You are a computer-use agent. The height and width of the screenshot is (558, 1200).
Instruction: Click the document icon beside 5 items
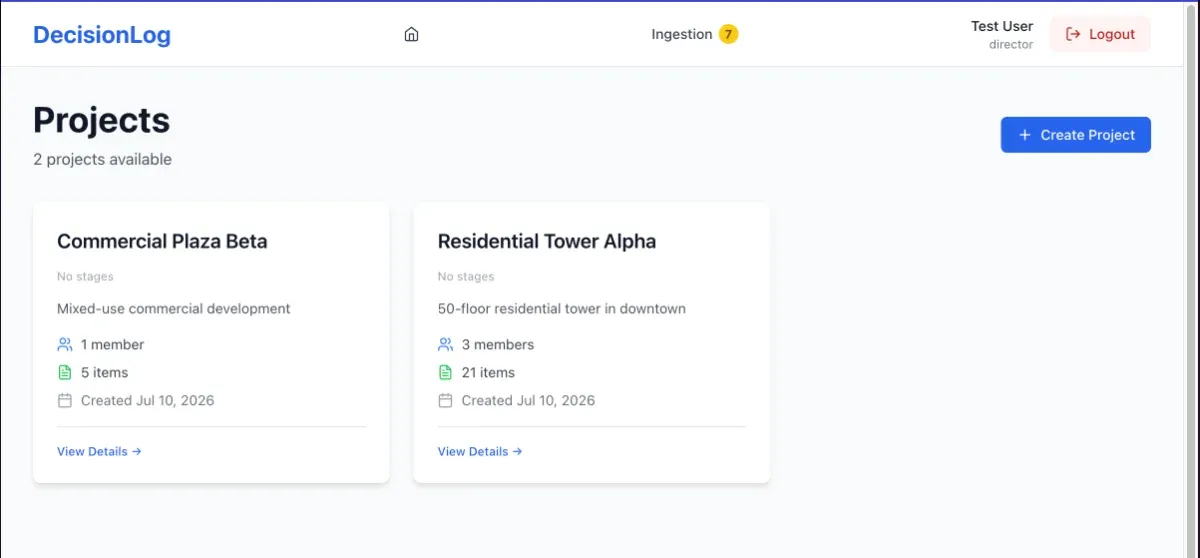point(65,372)
